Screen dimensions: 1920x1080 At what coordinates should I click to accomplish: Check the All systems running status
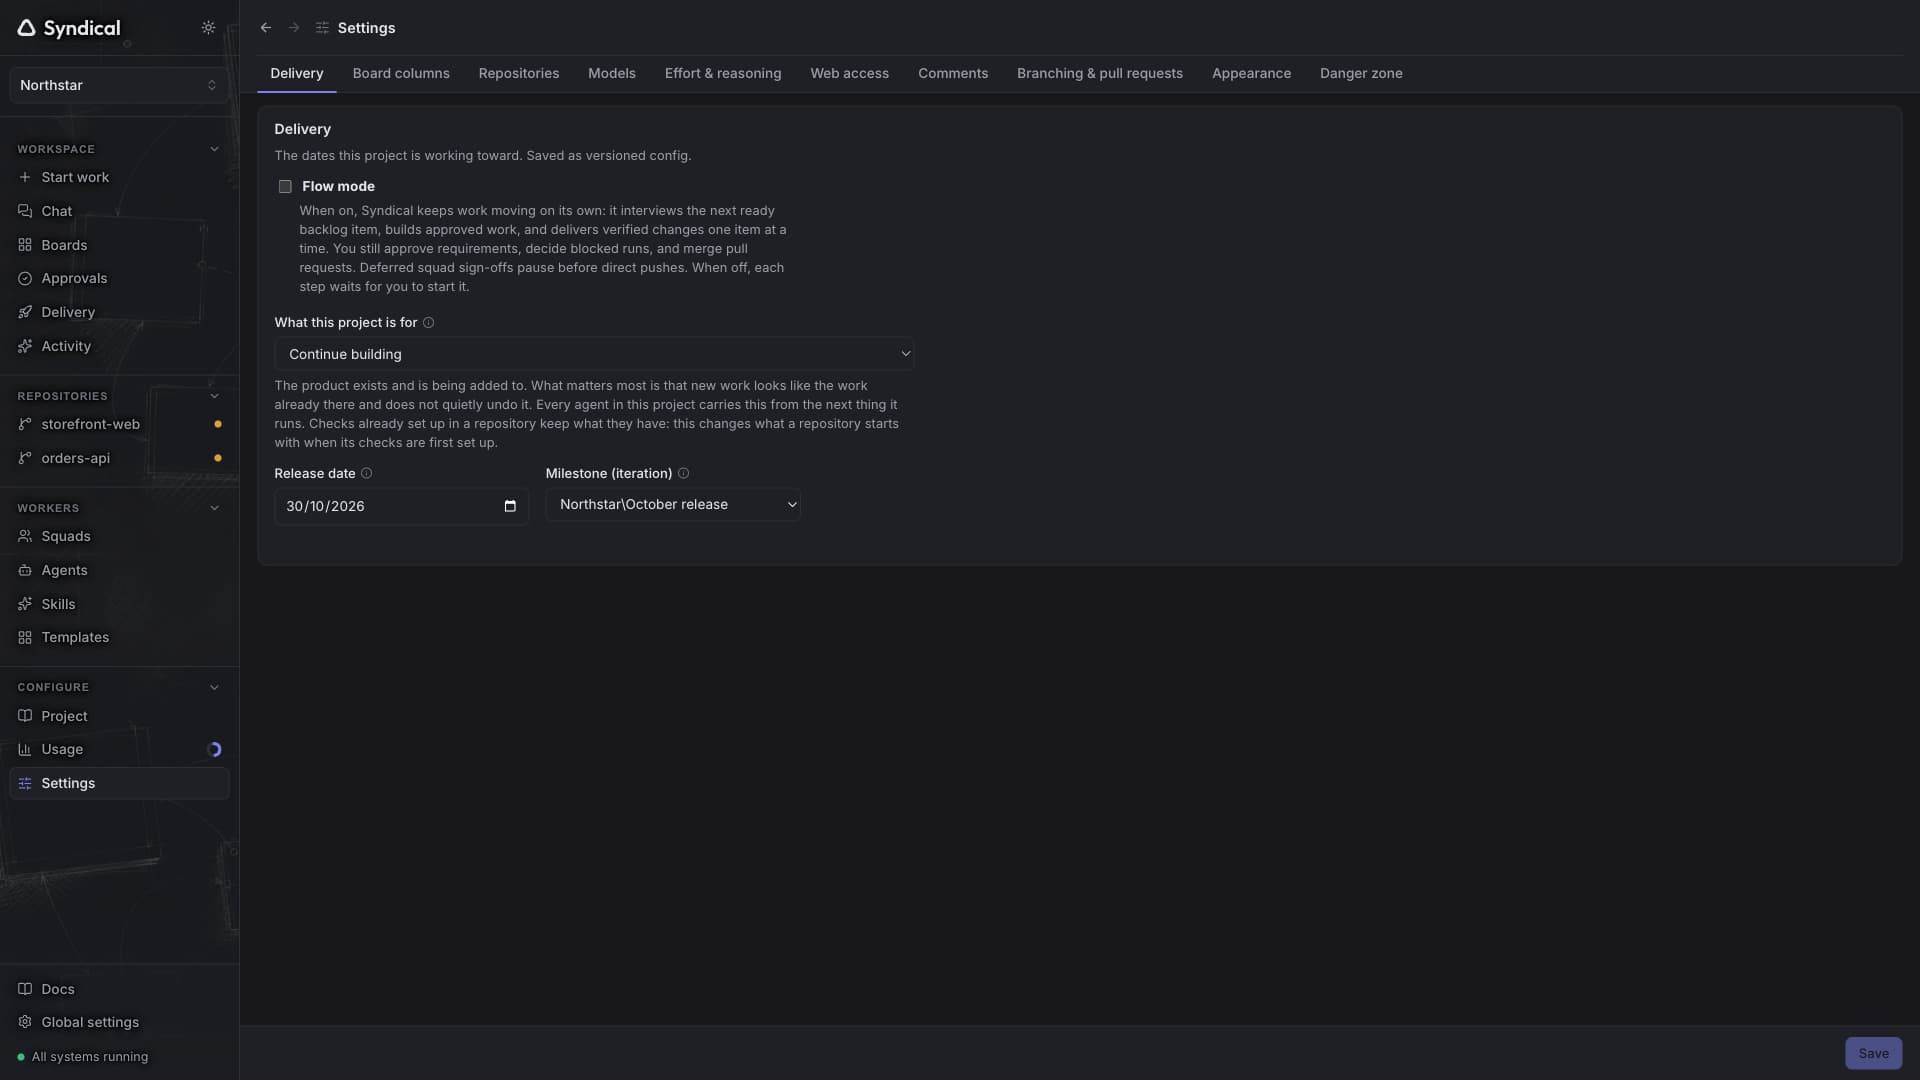(83, 1057)
